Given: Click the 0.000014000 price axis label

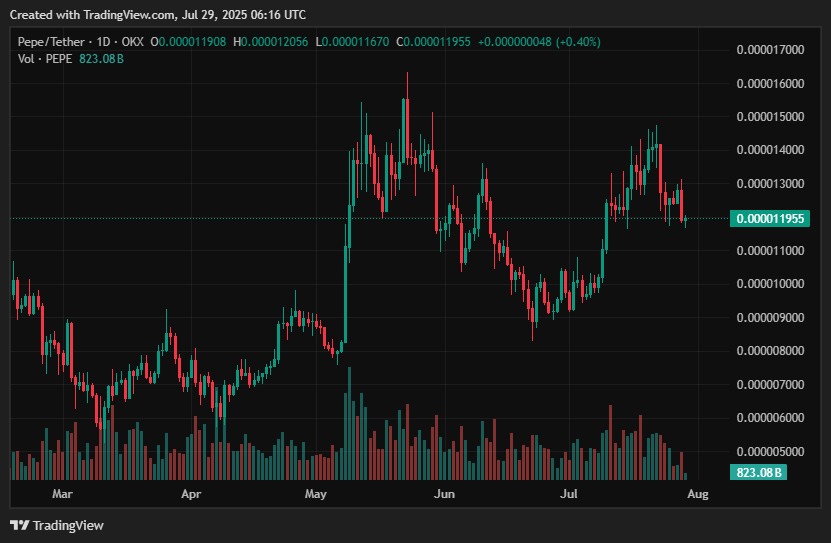Looking at the screenshot, I should click(x=770, y=150).
